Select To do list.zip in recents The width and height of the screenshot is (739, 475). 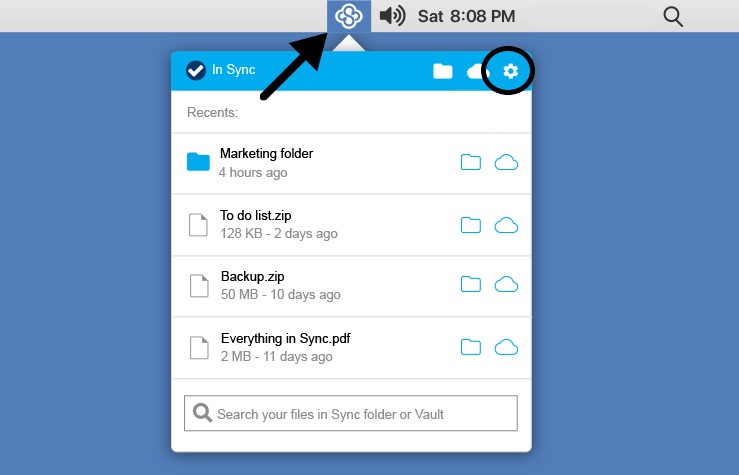(x=255, y=215)
